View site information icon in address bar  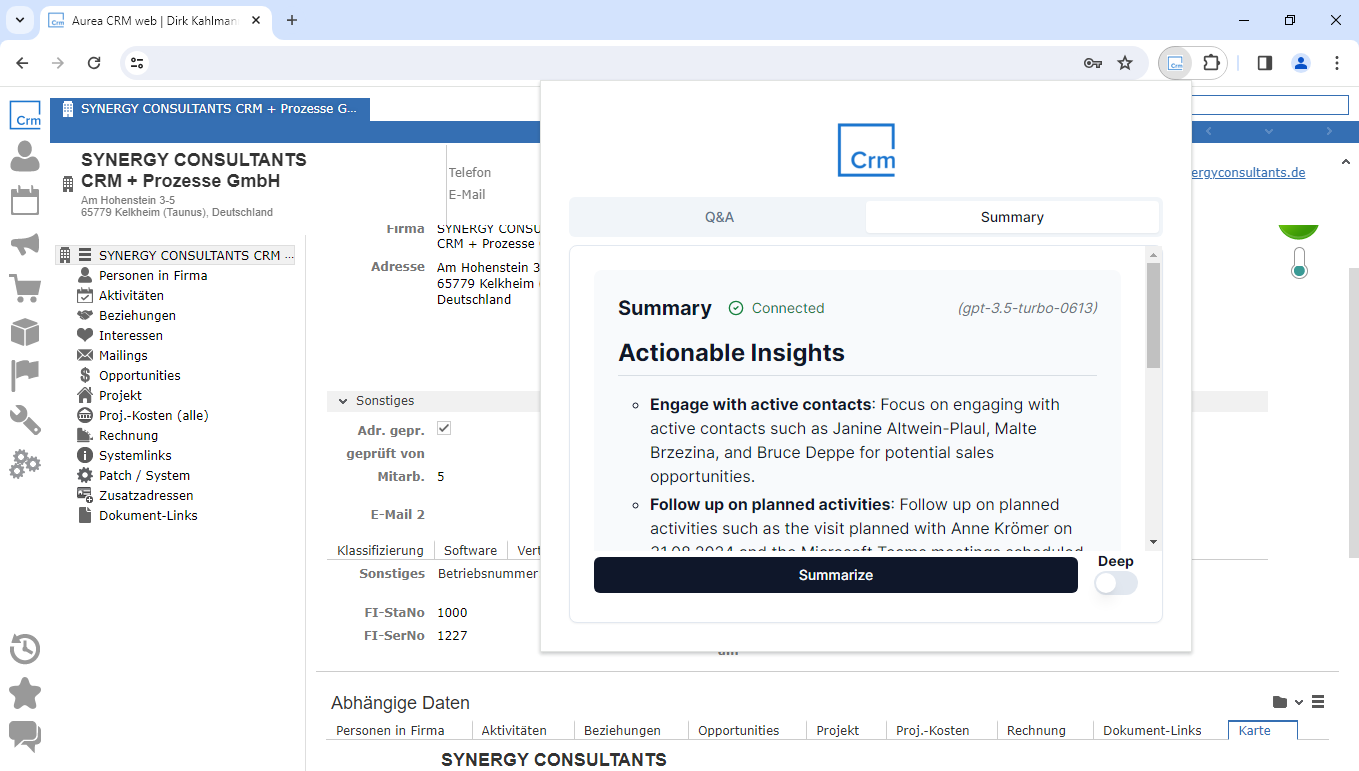138,63
